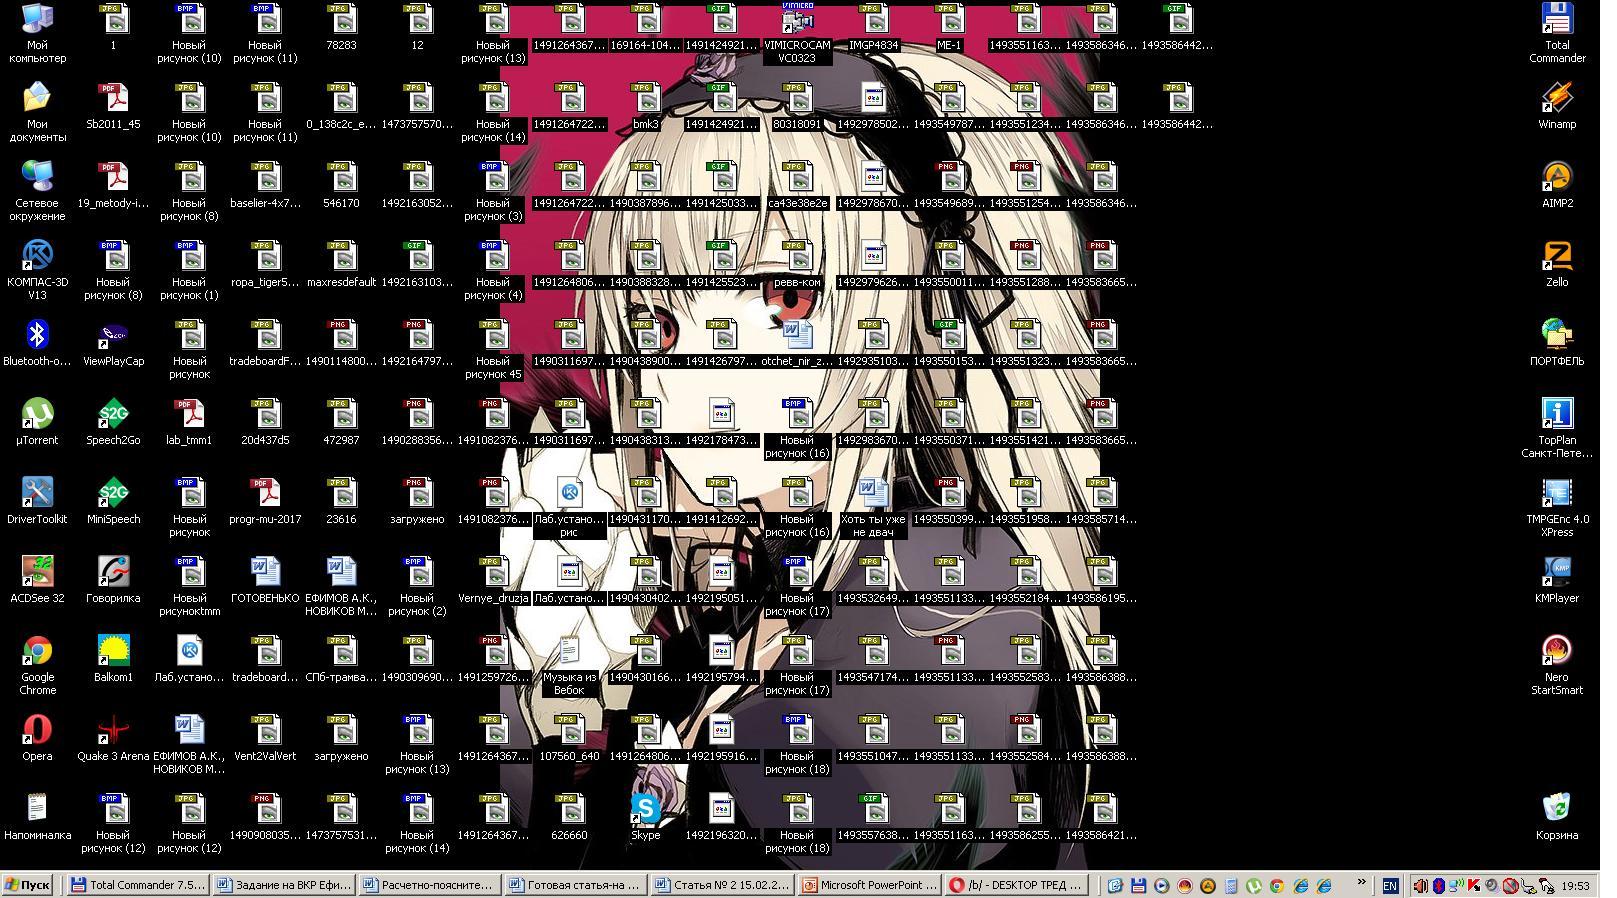The height and width of the screenshot is (898, 1617).
Task: Open calculator from Quick Launch bar
Action: (x=1230, y=886)
